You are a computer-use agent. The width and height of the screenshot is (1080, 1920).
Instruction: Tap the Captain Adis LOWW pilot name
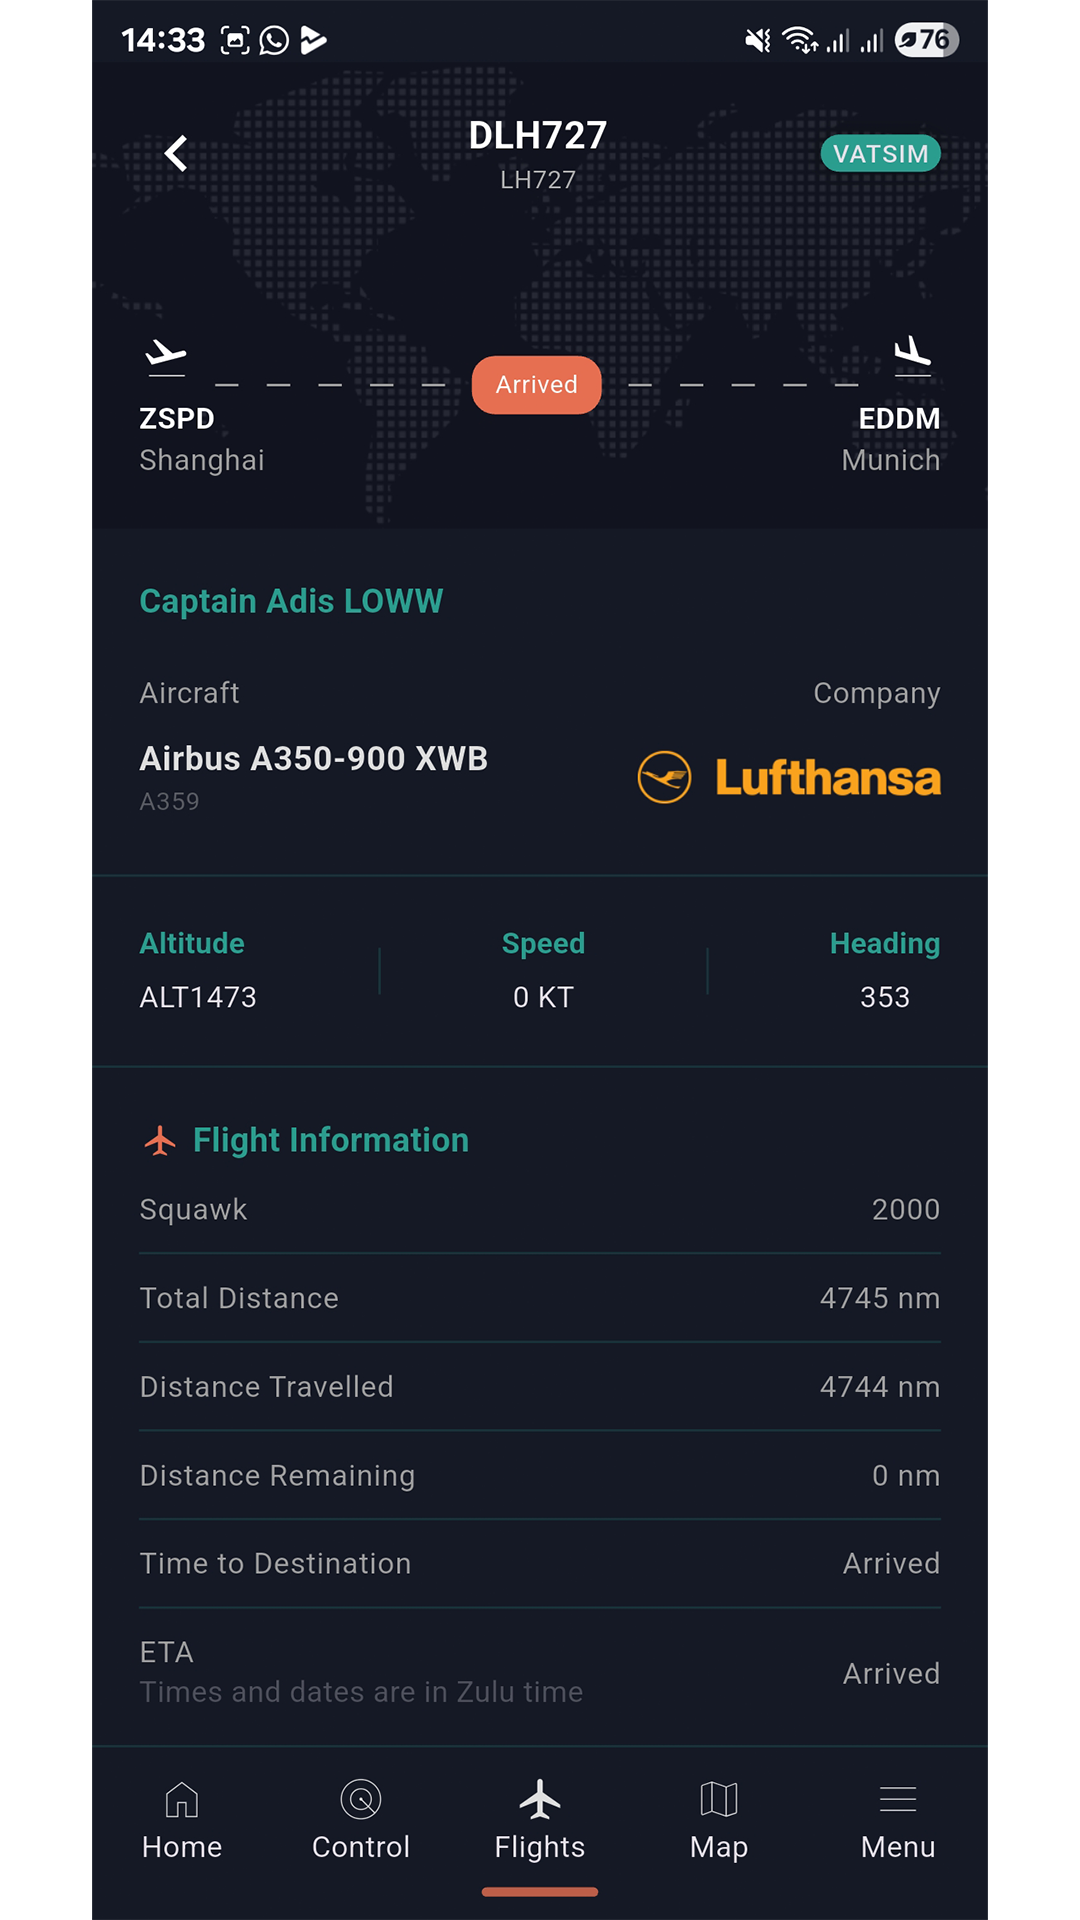(x=291, y=601)
